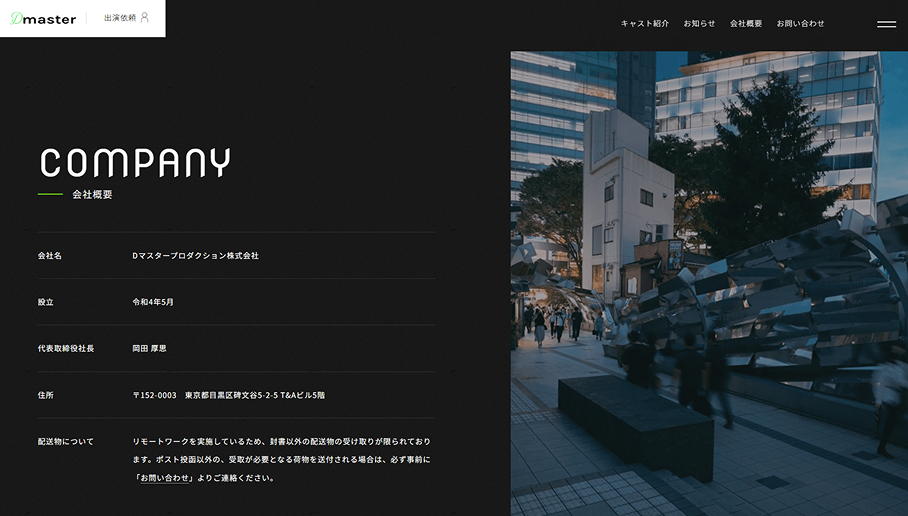Click the person icon beside 出演依頼
The image size is (908, 516).
[x=145, y=17]
